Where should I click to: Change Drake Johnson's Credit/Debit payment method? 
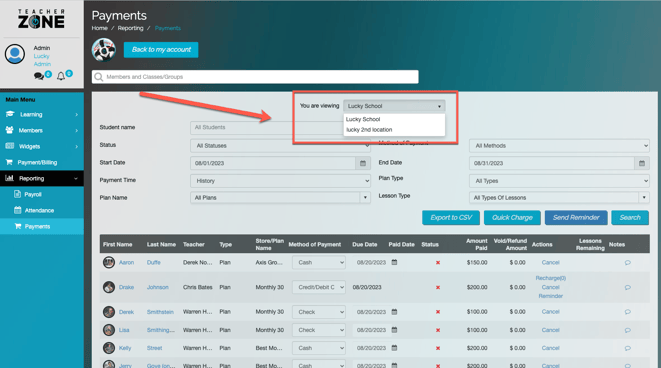coord(319,287)
